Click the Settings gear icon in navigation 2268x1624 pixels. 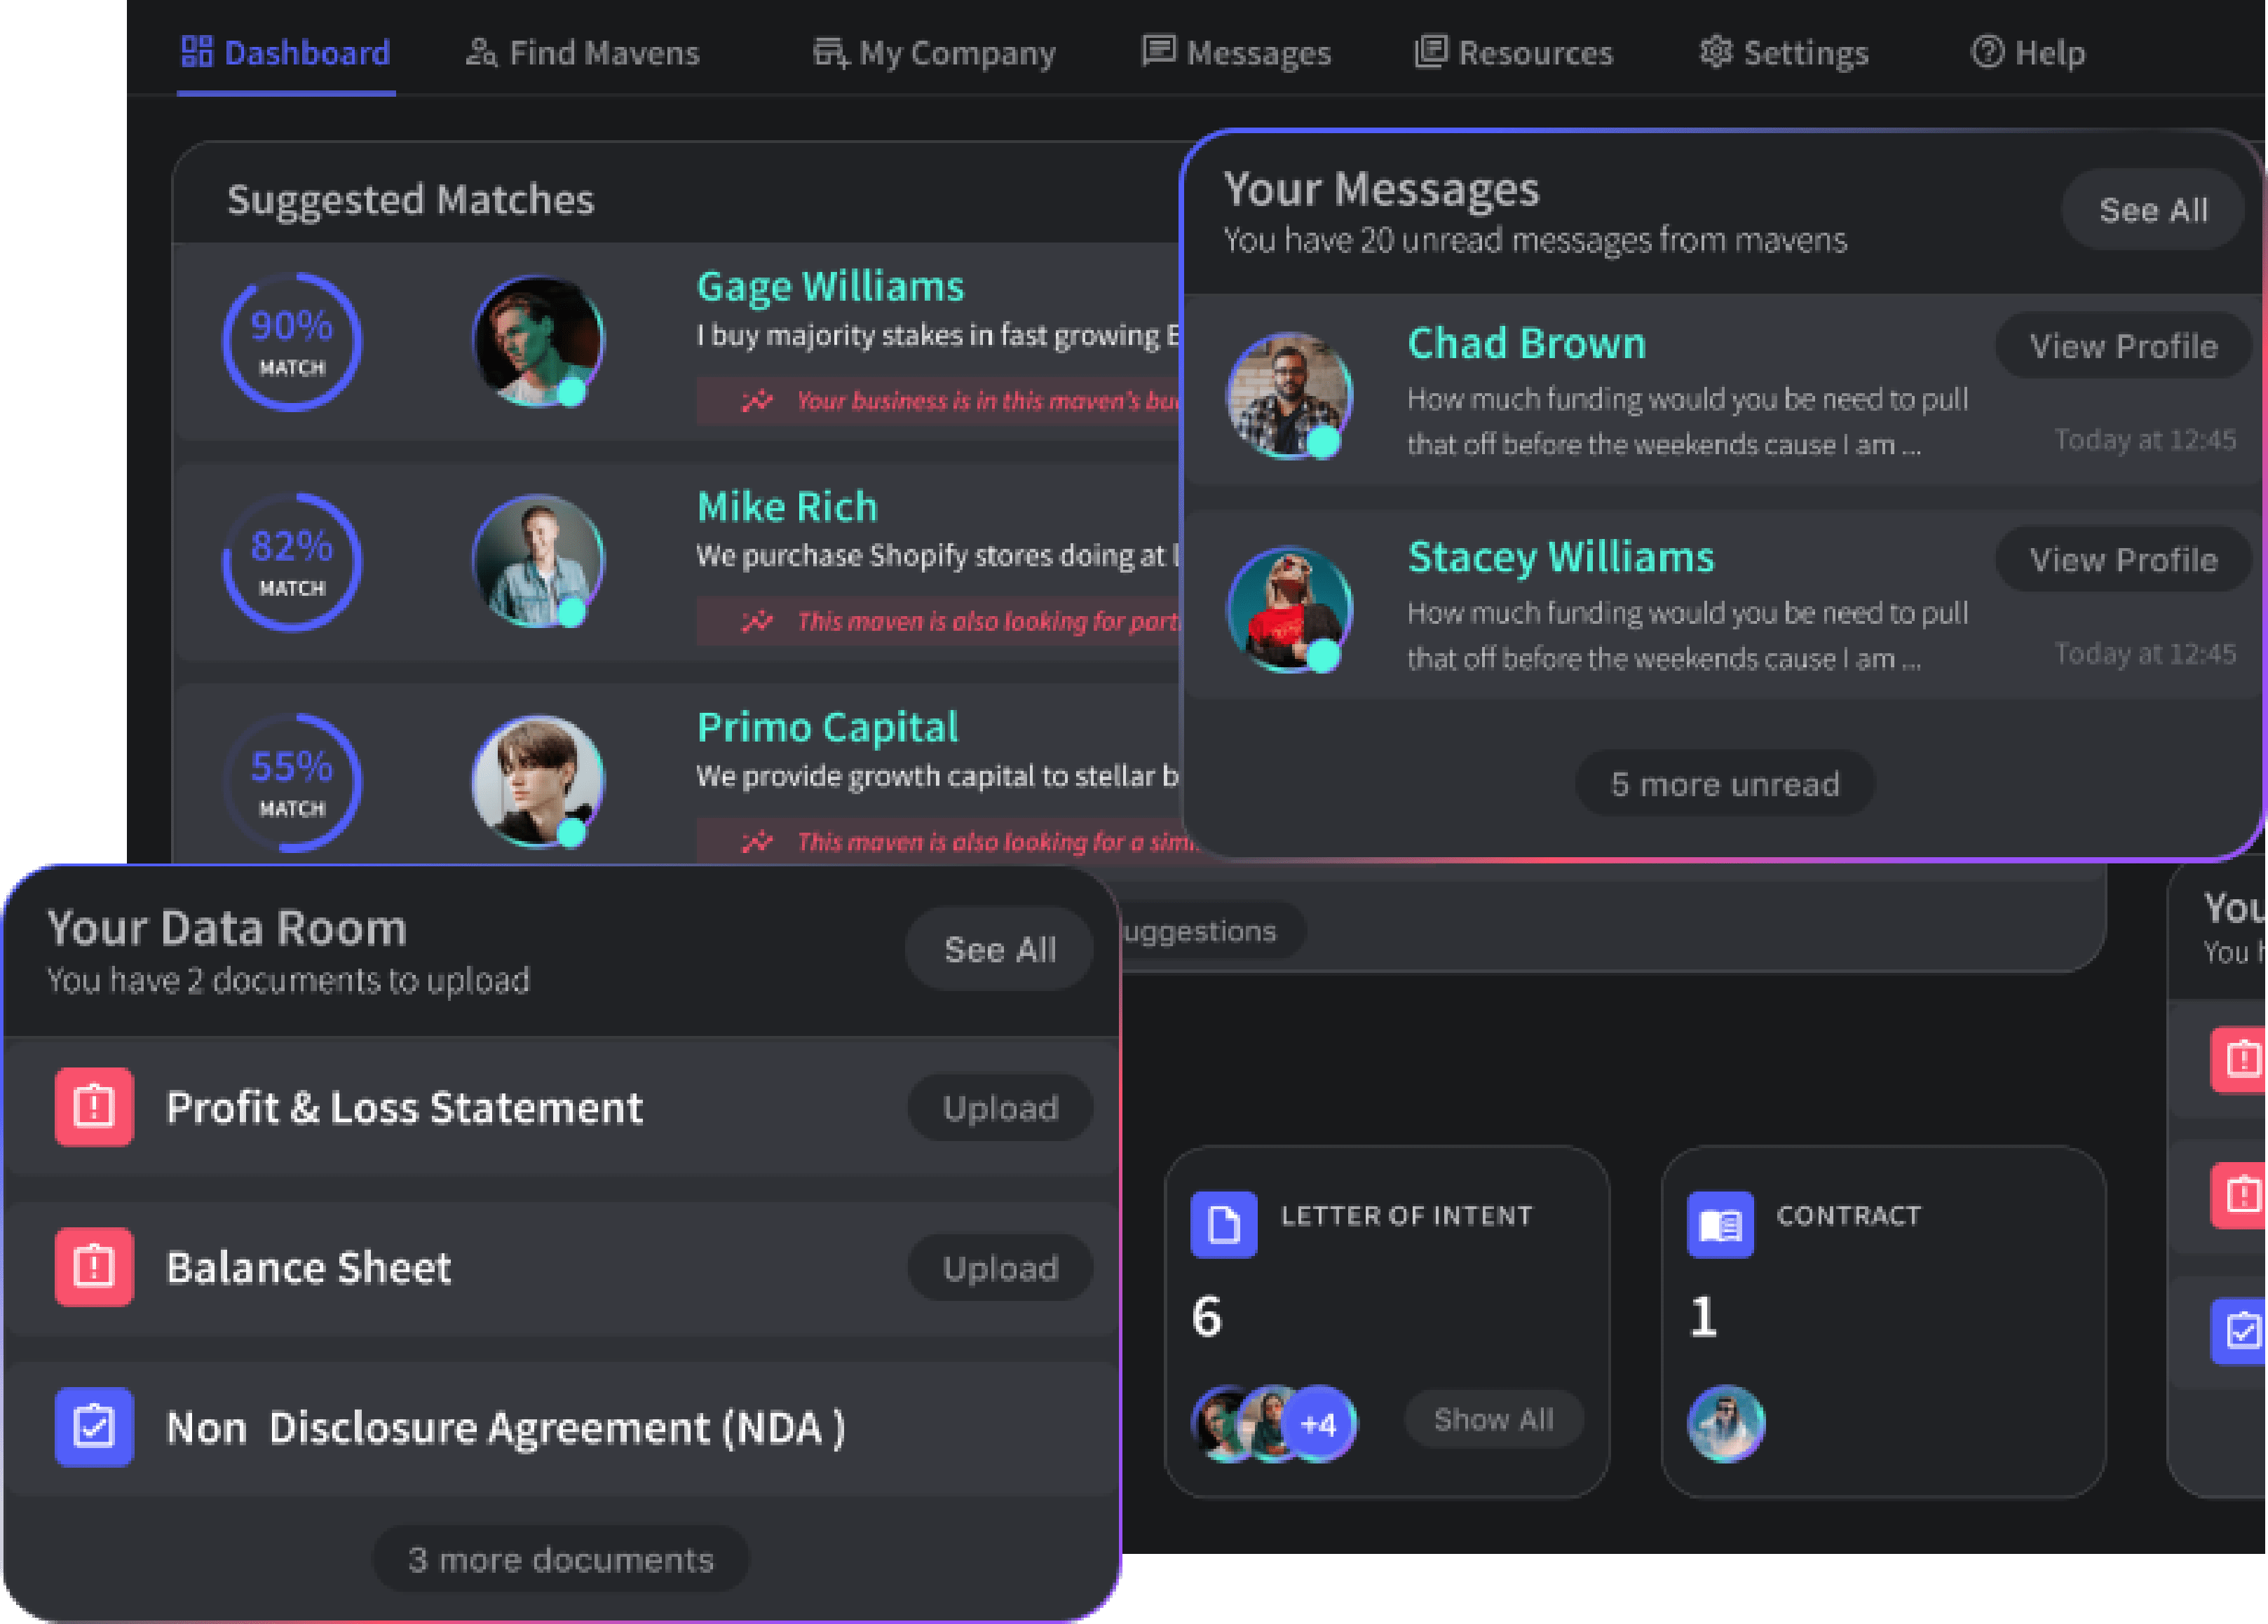pos(1716,52)
